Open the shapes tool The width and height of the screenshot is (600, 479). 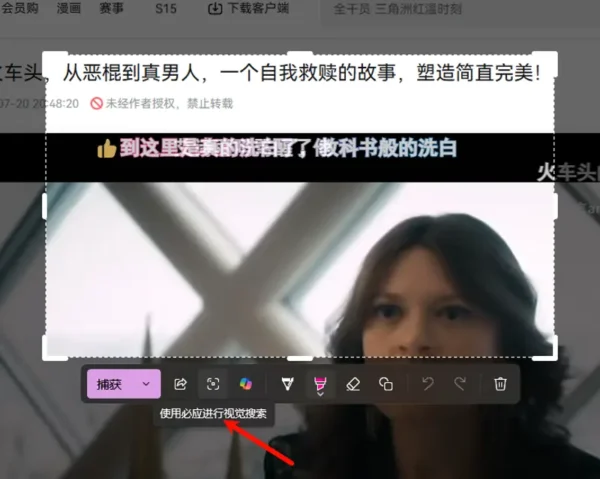coord(386,384)
